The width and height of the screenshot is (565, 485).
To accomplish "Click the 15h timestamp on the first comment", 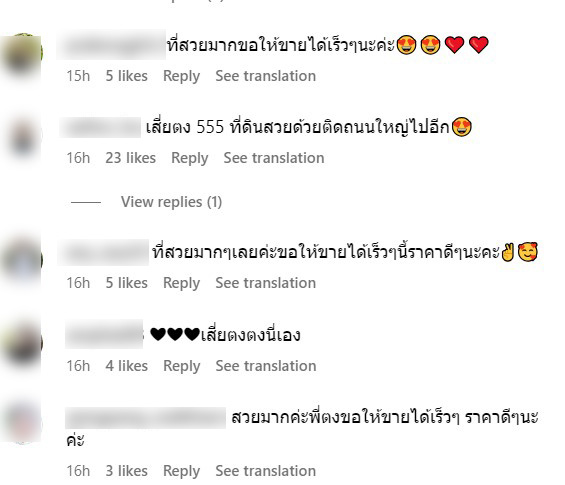I will pyautogui.click(x=78, y=76).
